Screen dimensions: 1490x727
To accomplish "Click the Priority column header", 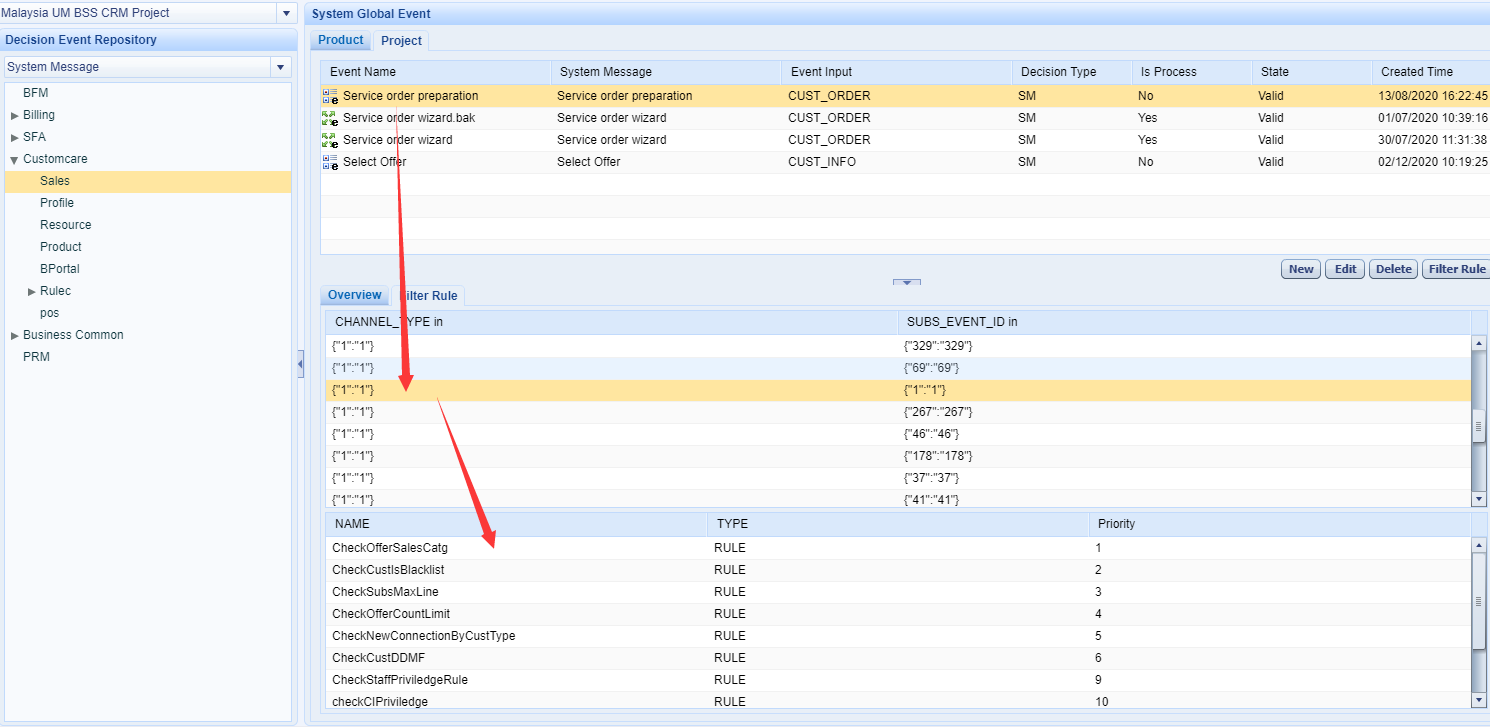I will [x=1281, y=524].
